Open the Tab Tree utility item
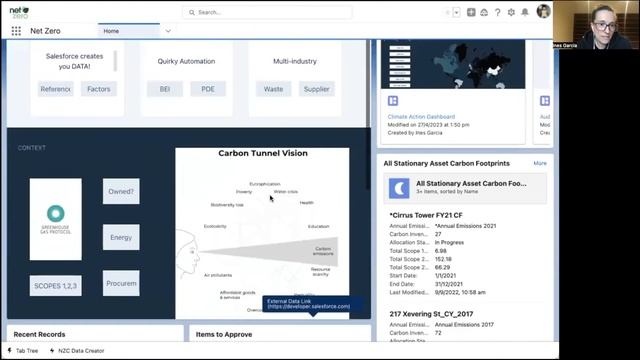Screen dimensions: 640x360 click(x=23, y=351)
